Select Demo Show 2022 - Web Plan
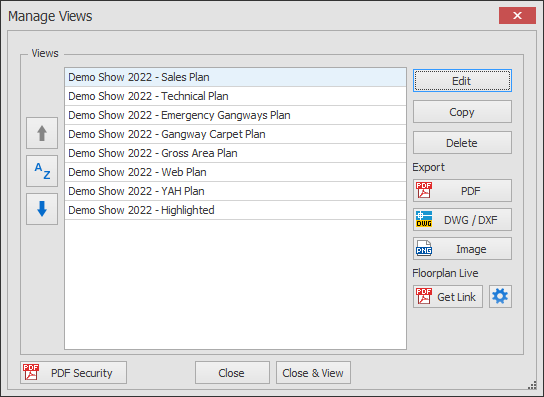The image size is (544, 397). click(x=235, y=172)
